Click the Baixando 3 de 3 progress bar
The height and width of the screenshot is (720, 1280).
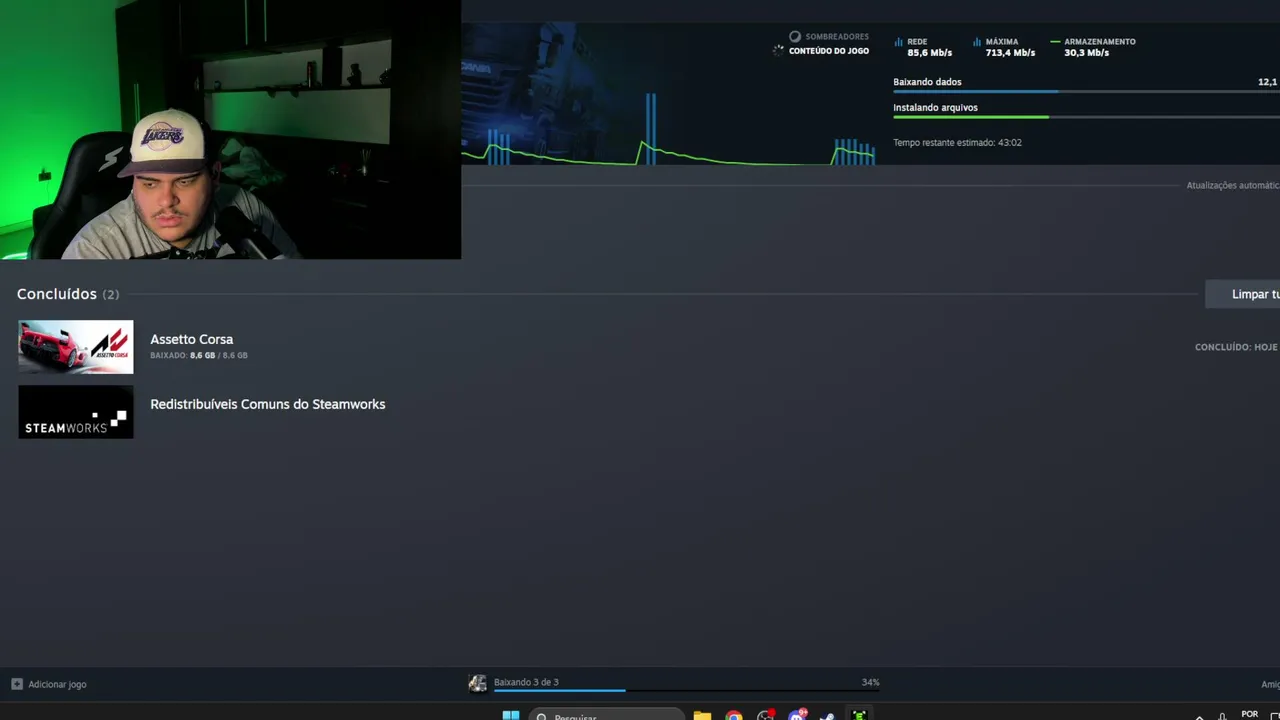tap(687, 690)
